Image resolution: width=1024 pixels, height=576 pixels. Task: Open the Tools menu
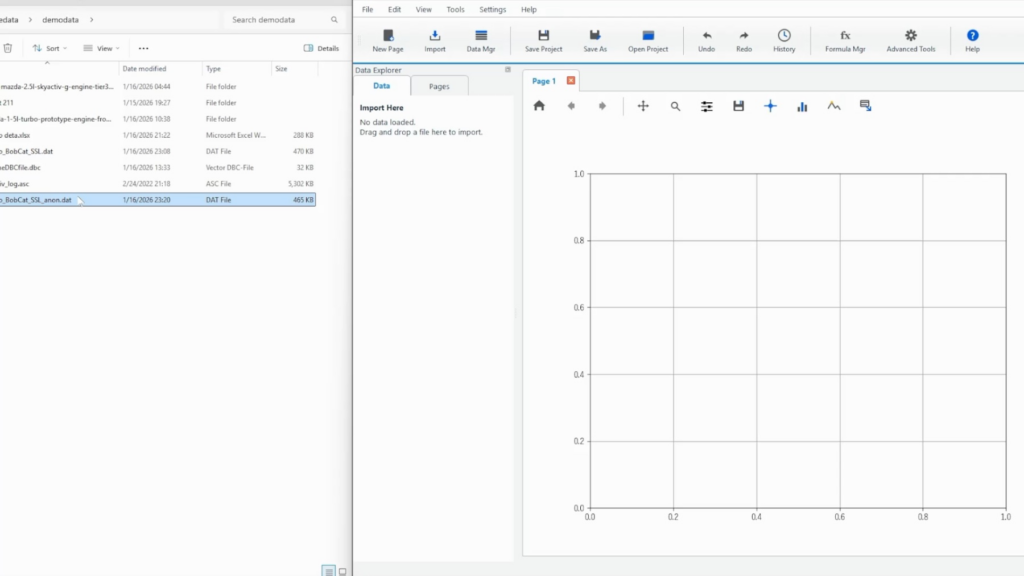pyautogui.click(x=455, y=9)
